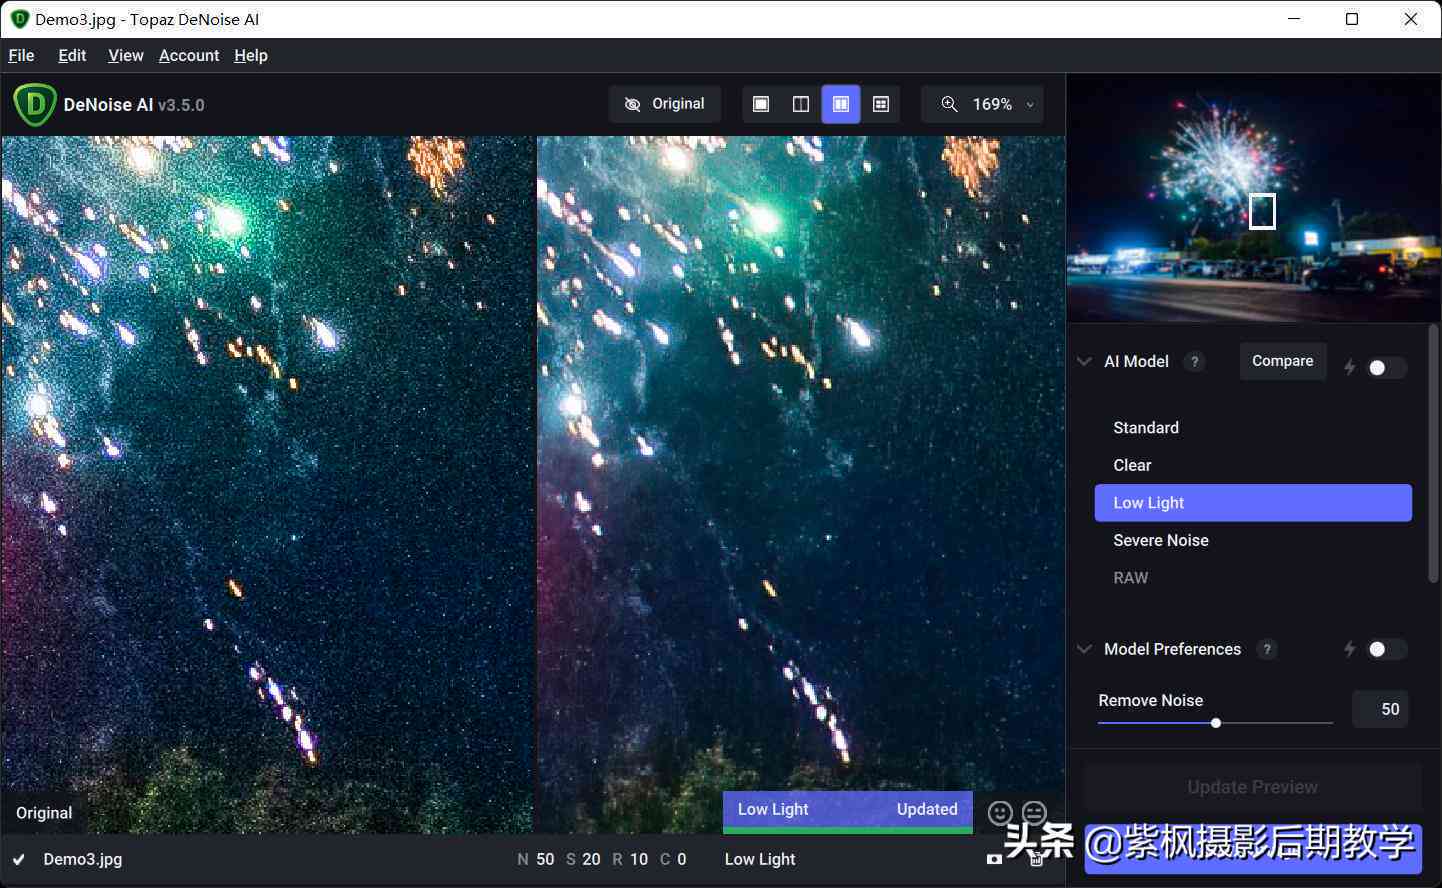The width and height of the screenshot is (1442, 888).
Task: Open the Account menu
Action: pyautogui.click(x=189, y=55)
